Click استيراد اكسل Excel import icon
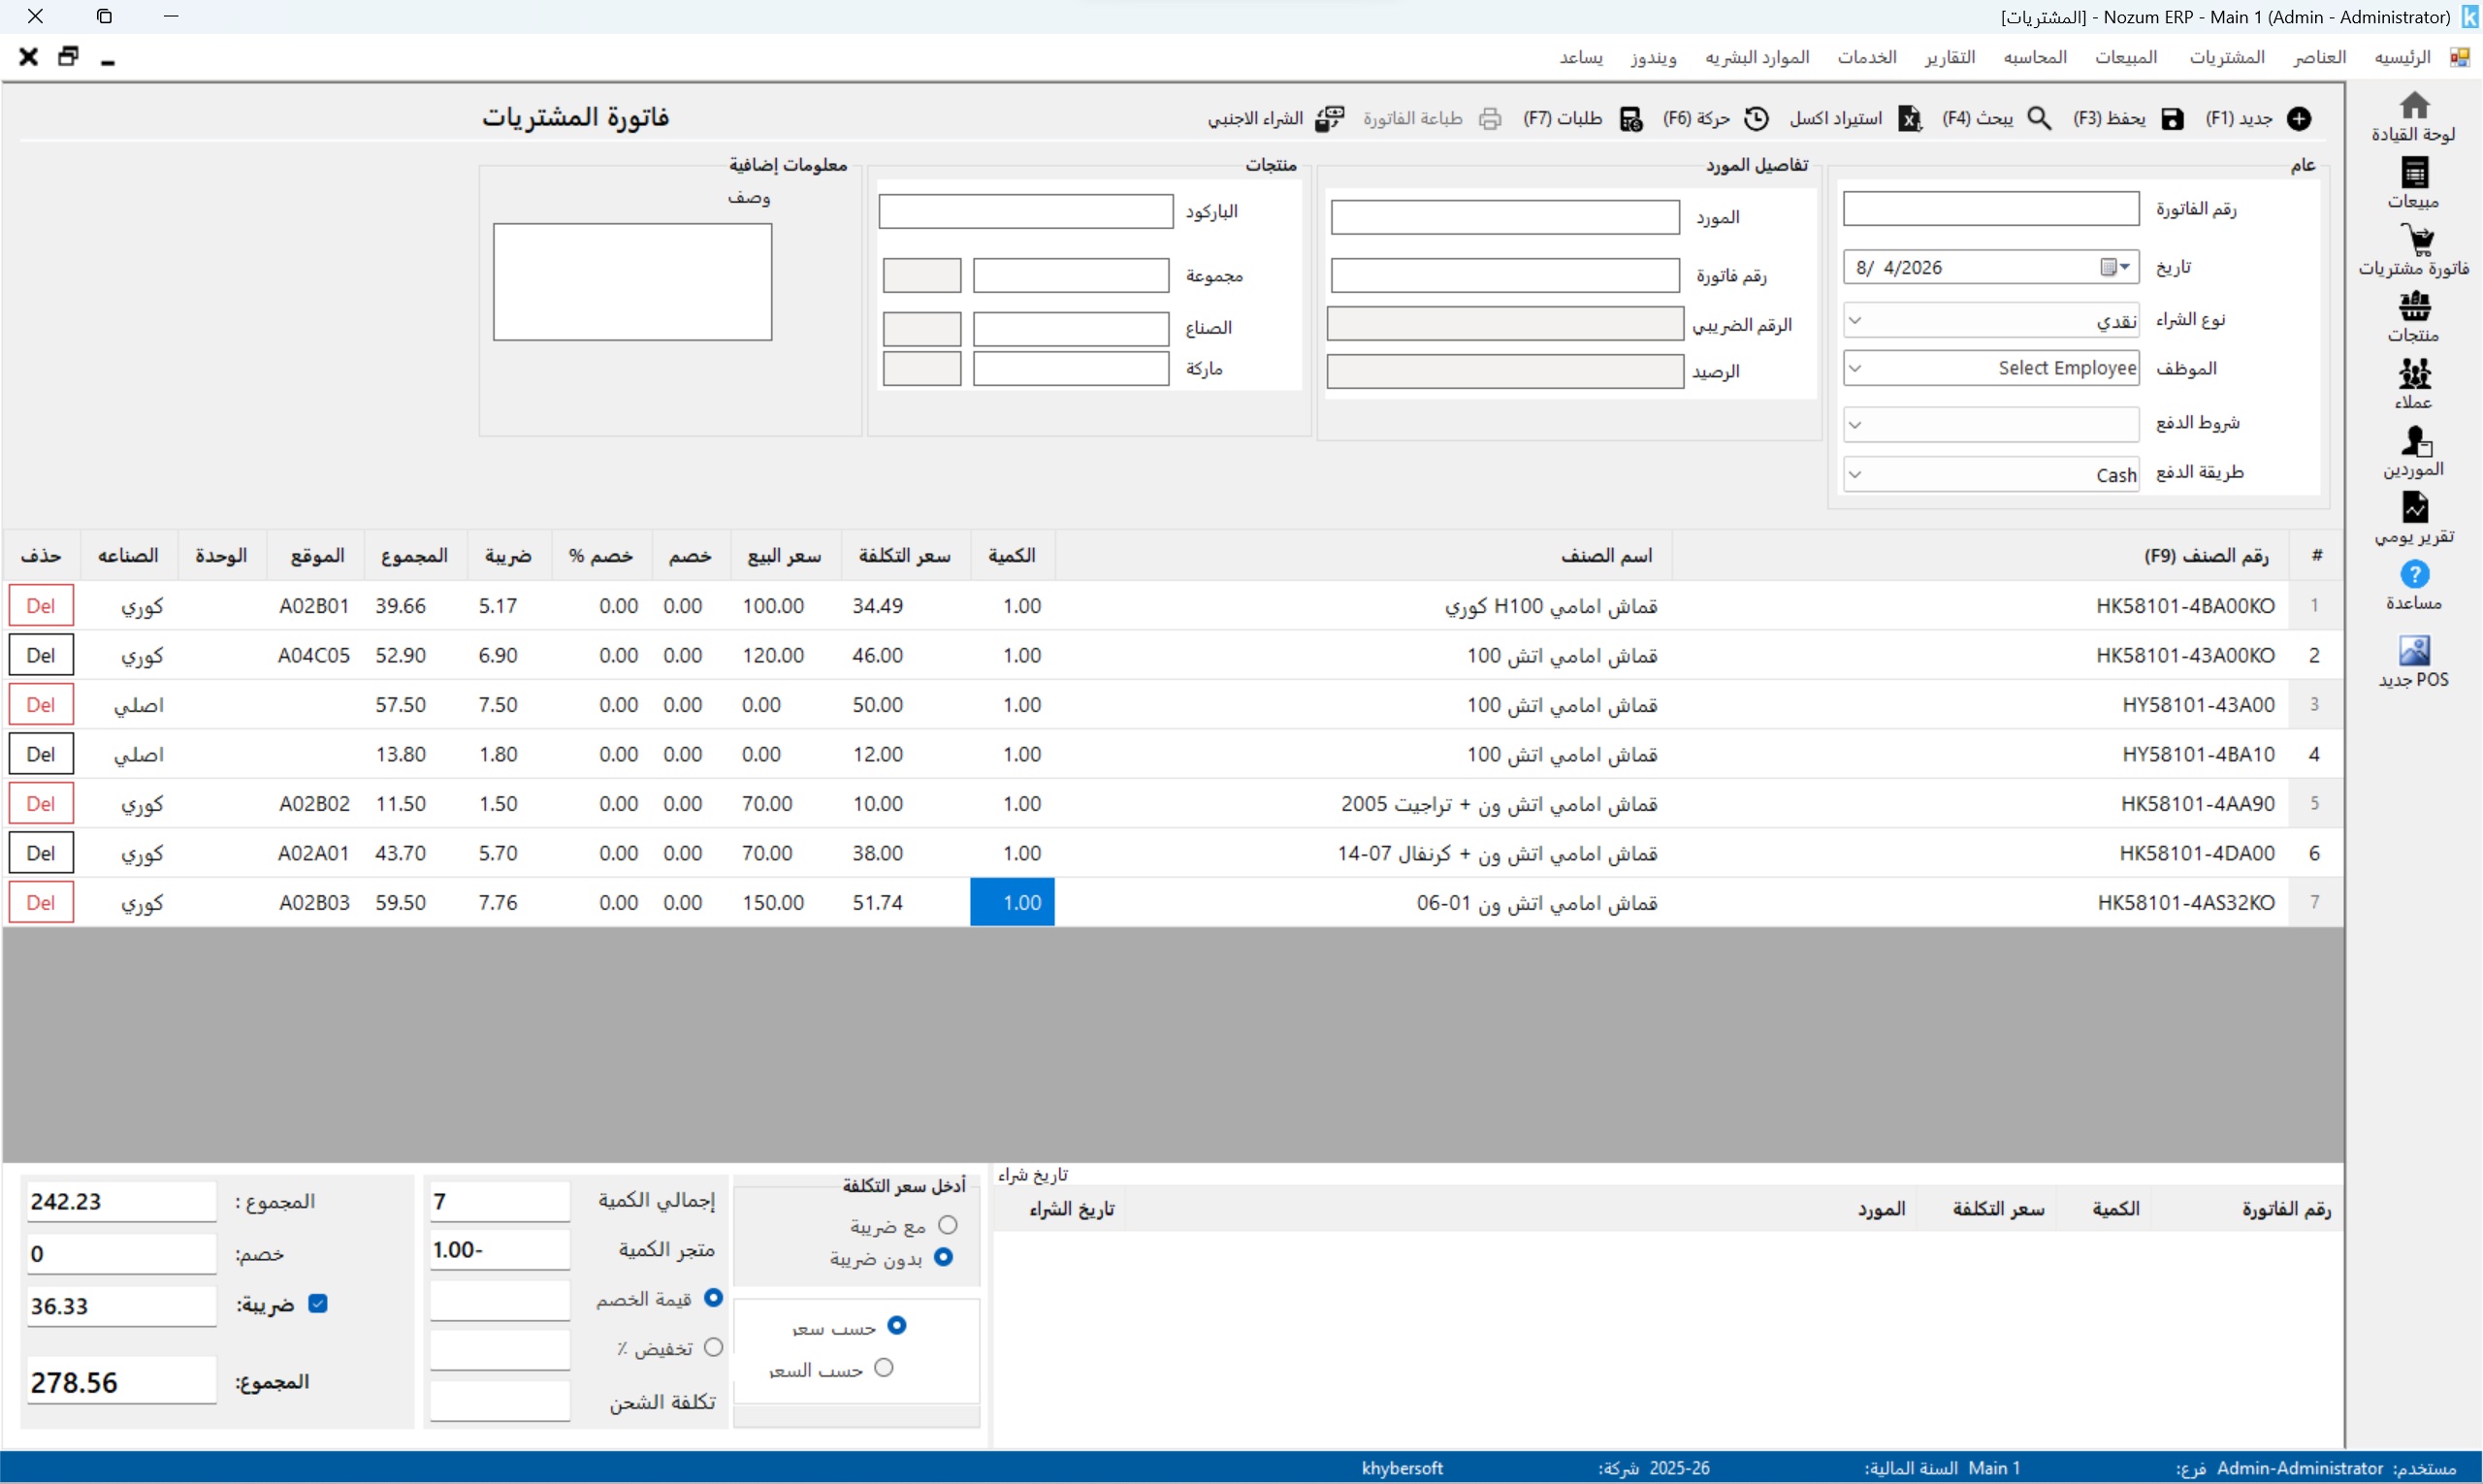This screenshot has width=2483, height=1484. [1910, 119]
